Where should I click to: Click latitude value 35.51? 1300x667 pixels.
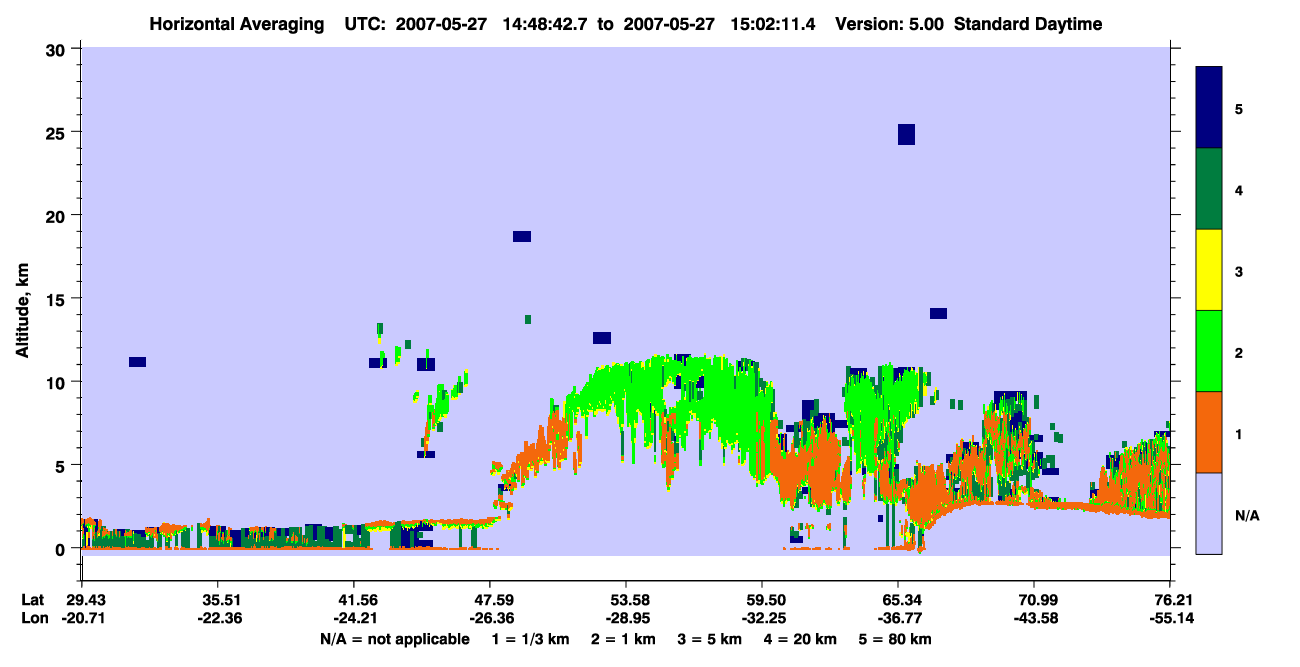coord(218,600)
